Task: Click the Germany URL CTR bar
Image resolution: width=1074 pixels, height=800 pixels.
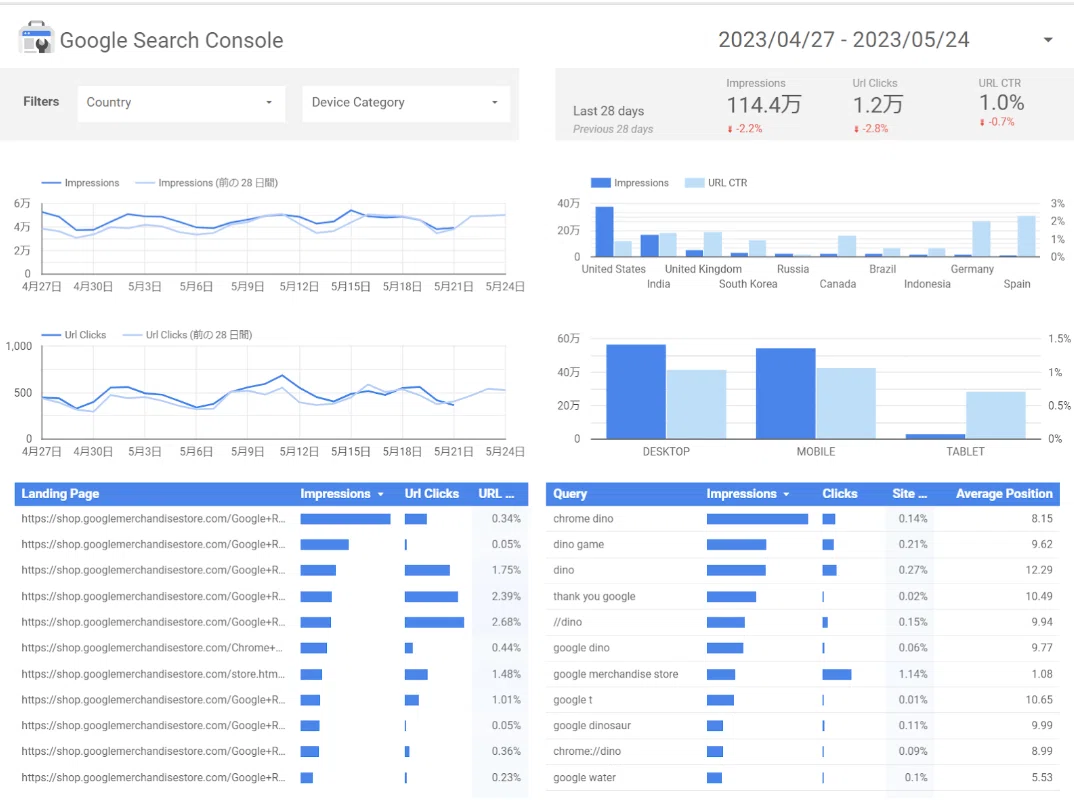Action: pyautogui.click(x=981, y=239)
